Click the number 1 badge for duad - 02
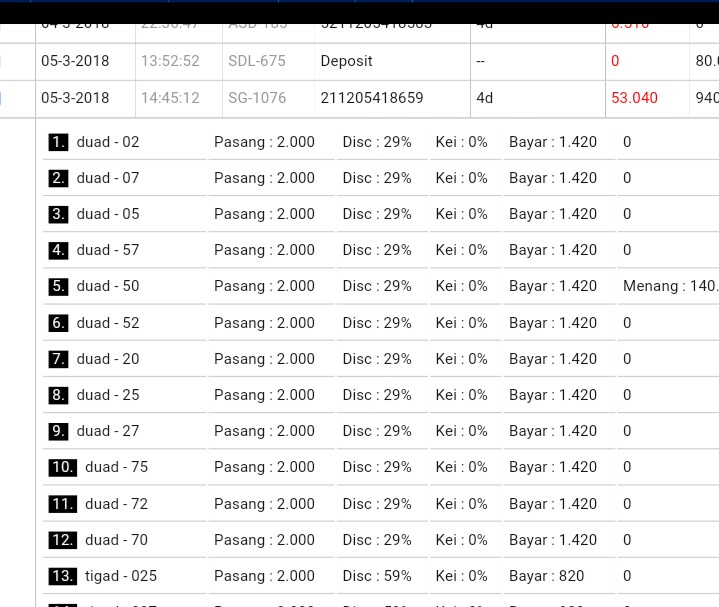The width and height of the screenshot is (719, 607). pos(58,142)
